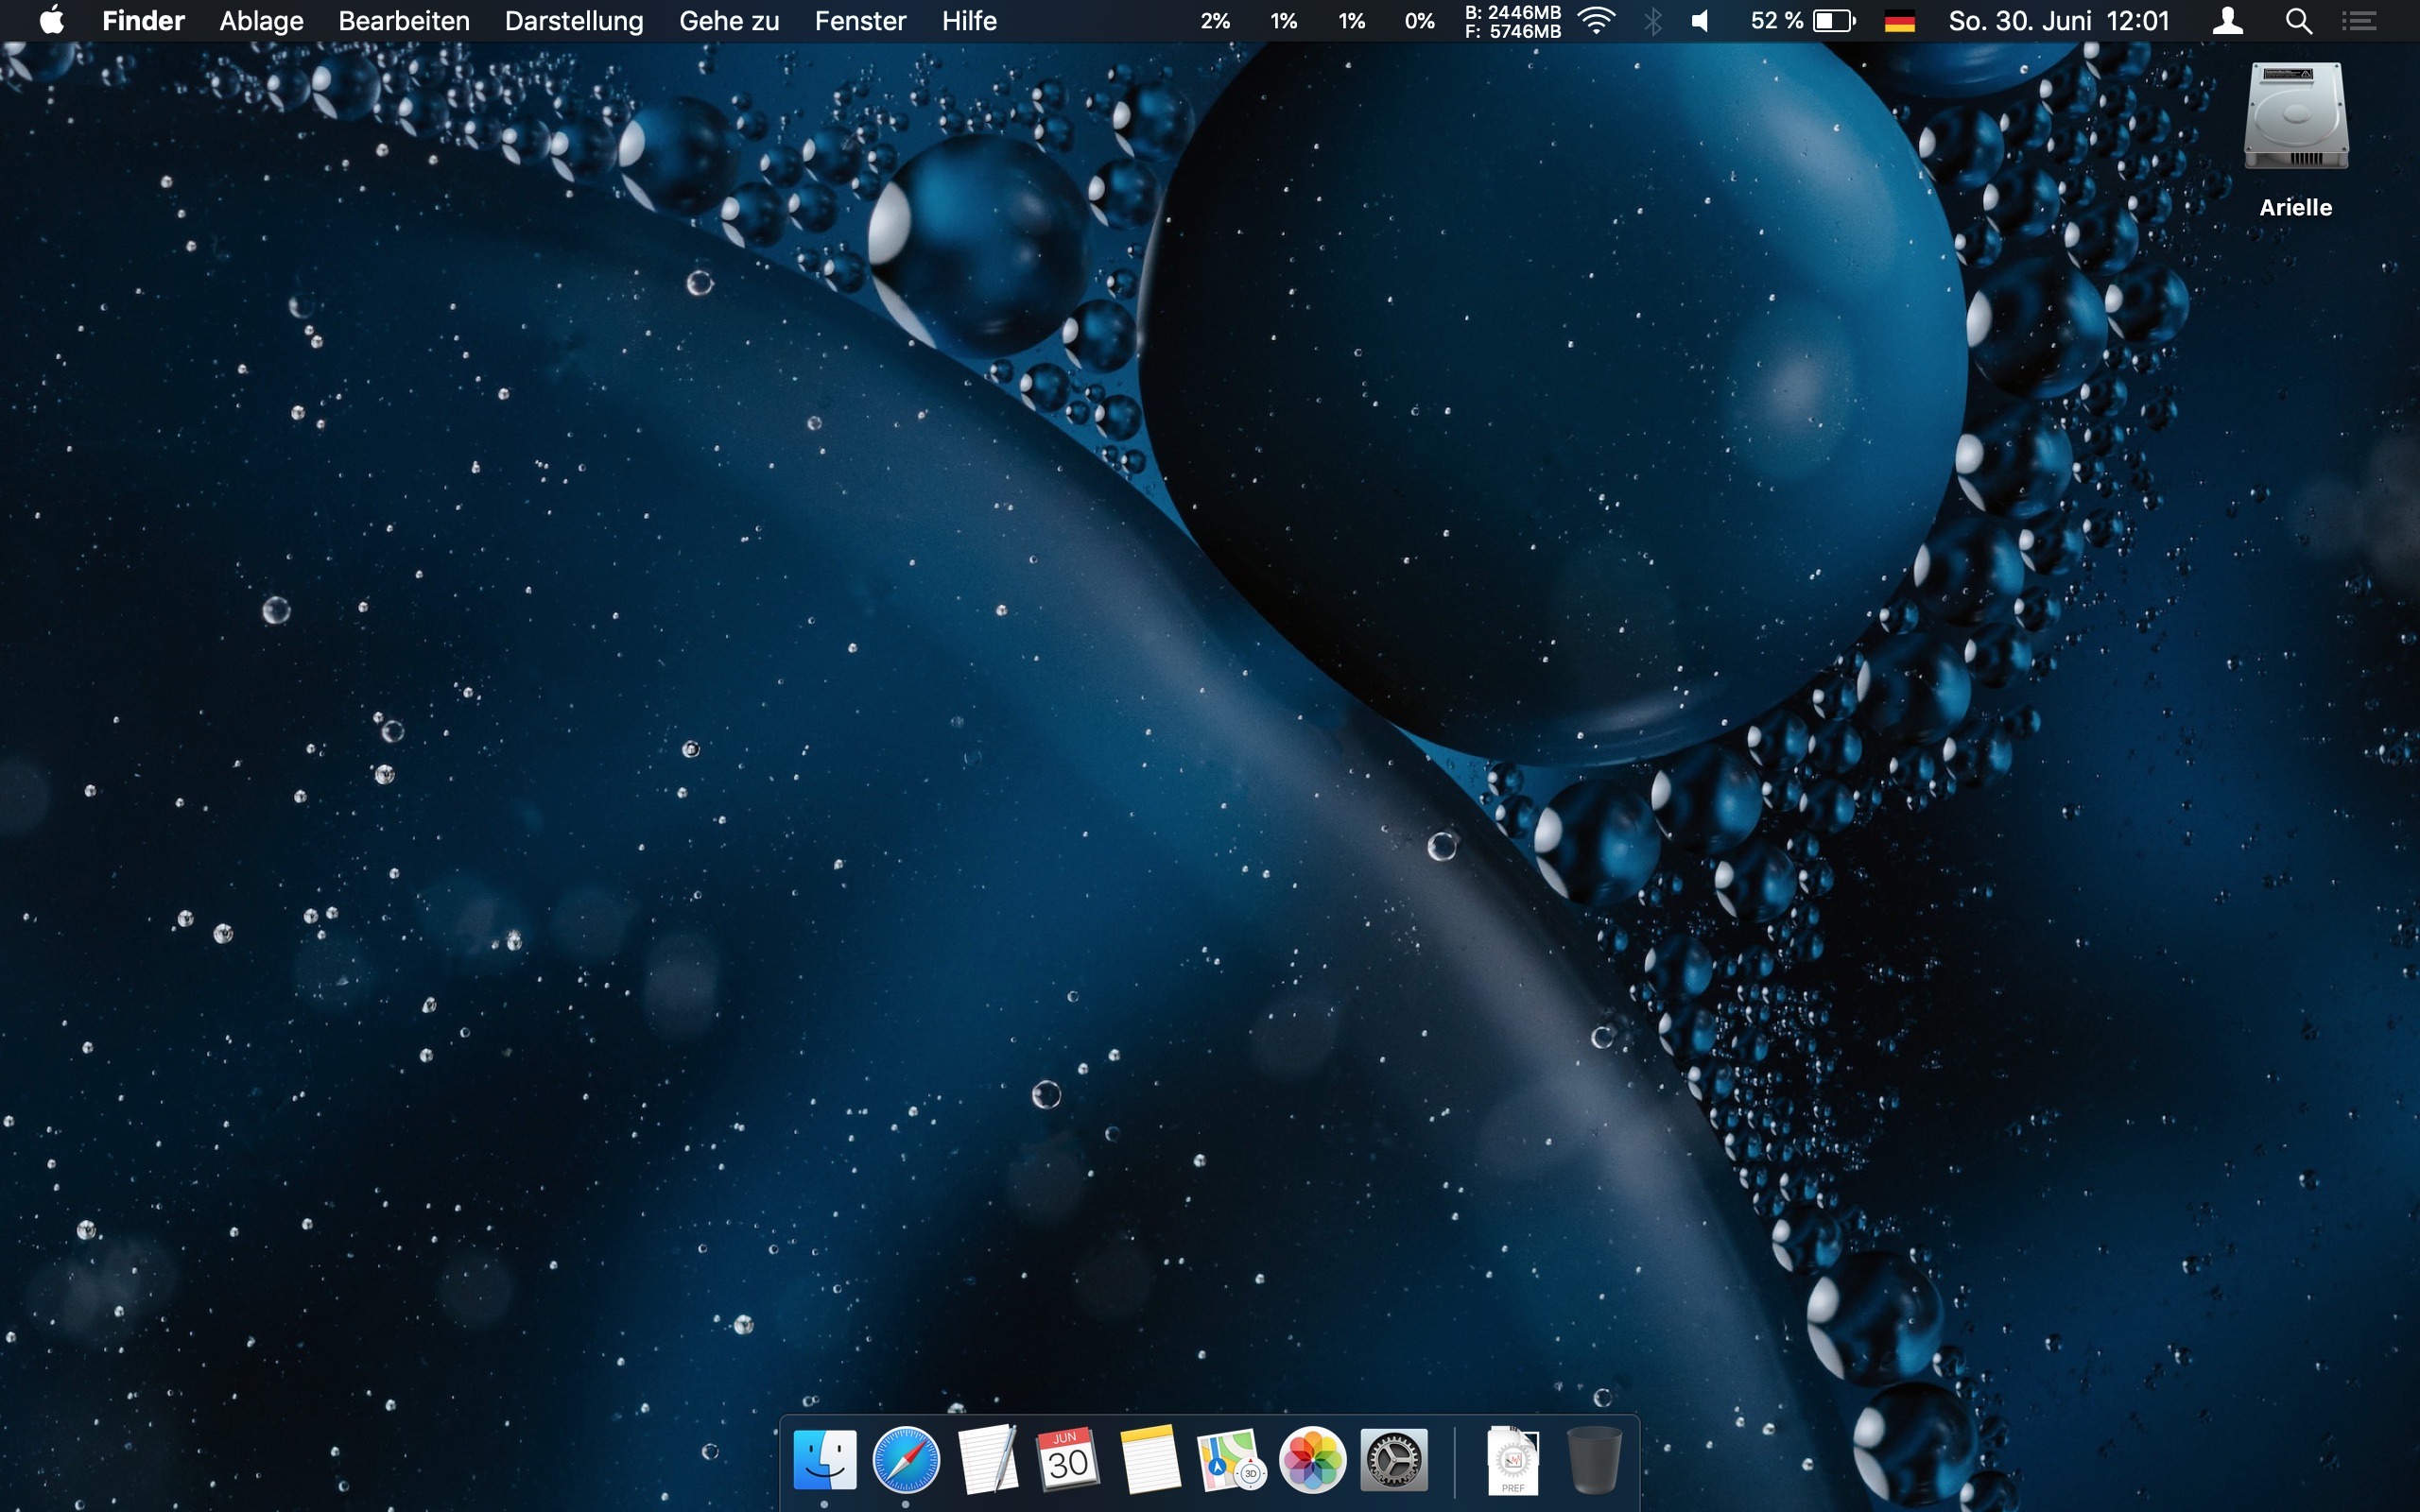The height and width of the screenshot is (1512, 2420).
Task: Open the Darstellung menu
Action: 574,21
